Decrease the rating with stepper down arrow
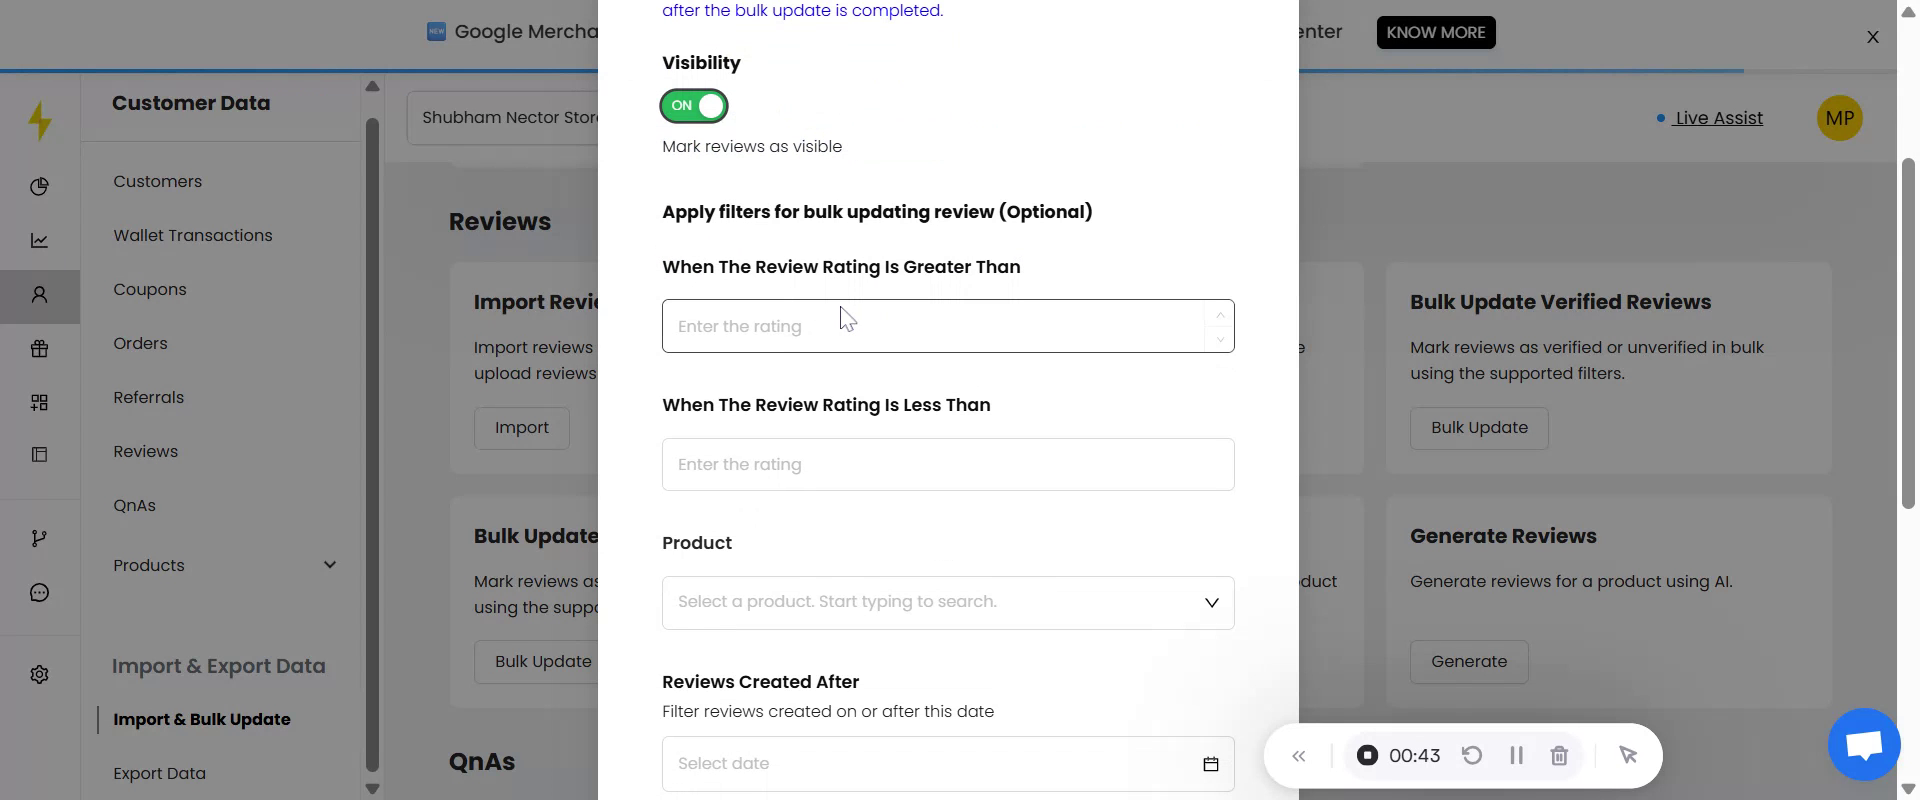Image resolution: width=1920 pixels, height=800 pixels. 1220,339
